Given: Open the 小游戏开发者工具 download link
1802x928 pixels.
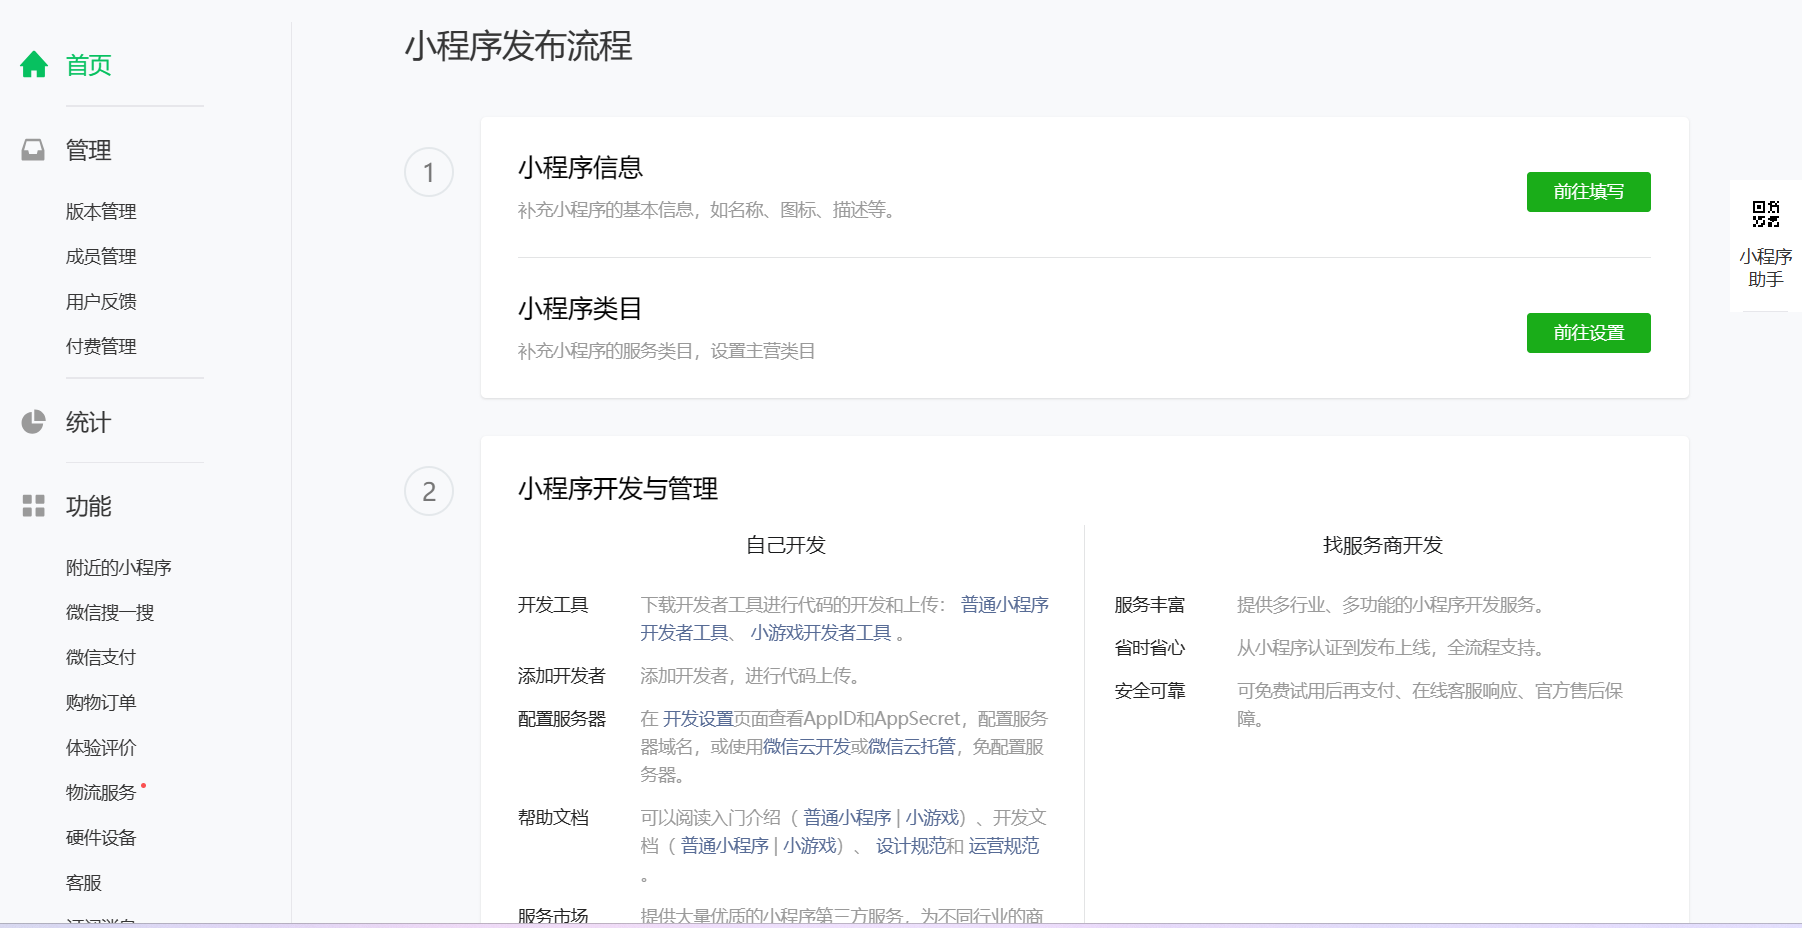Looking at the screenshot, I should [x=821, y=633].
